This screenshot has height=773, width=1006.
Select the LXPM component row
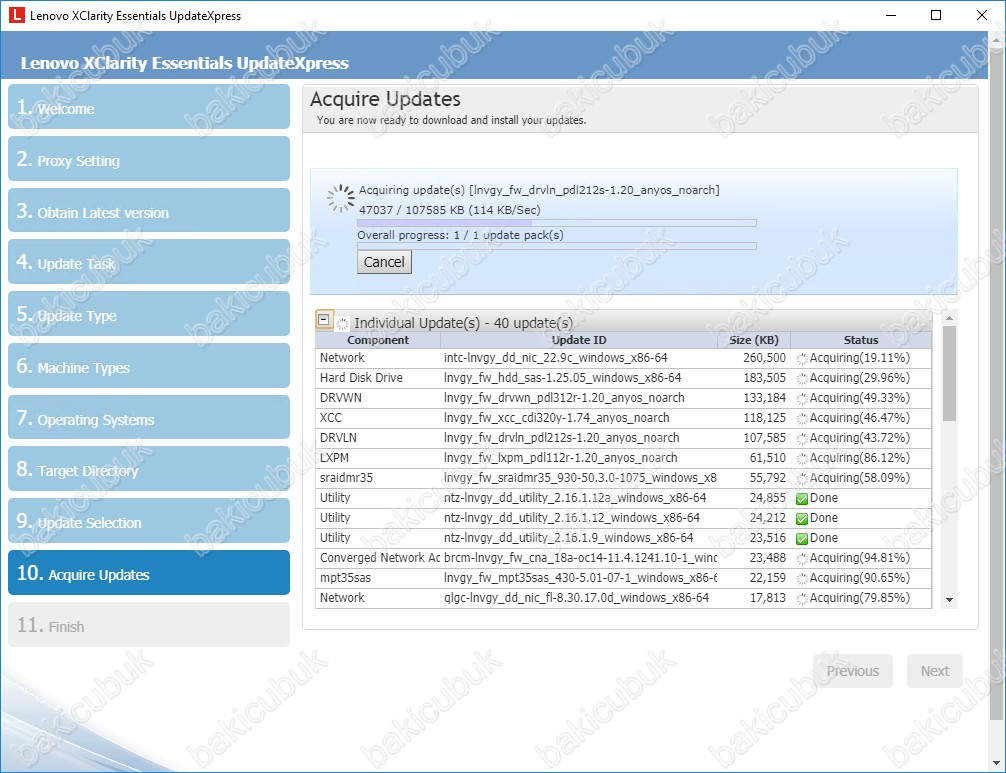click(623, 457)
